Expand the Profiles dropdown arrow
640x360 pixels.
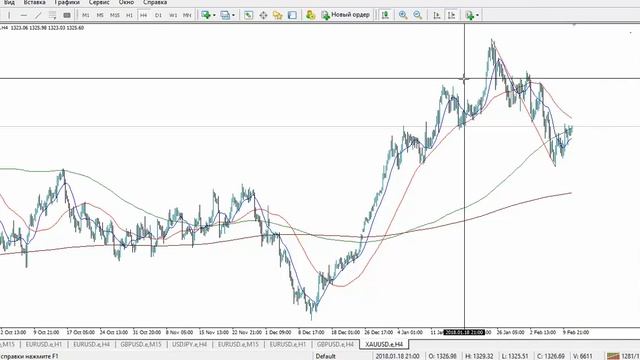tap(233, 16)
